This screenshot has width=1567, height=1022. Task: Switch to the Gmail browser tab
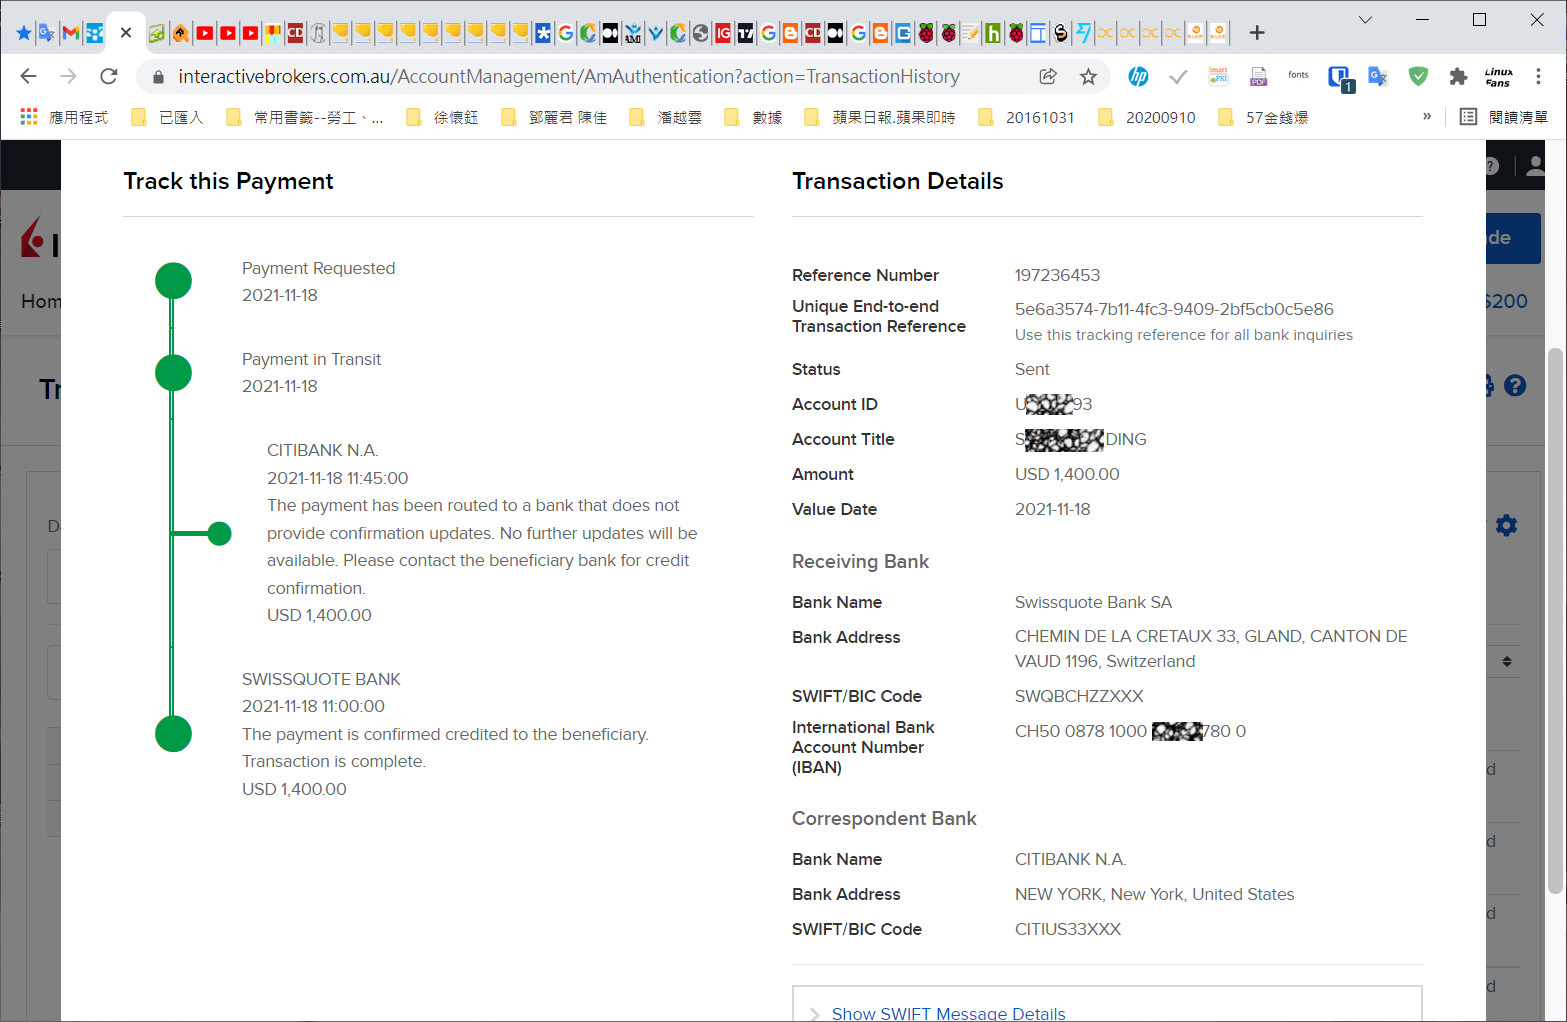click(70, 33)
